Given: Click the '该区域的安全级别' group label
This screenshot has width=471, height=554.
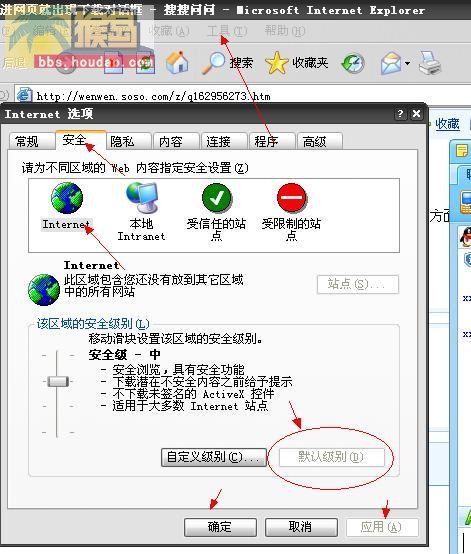Looking at the screenshot, I should pyautogui.click(x=93, y=324).
